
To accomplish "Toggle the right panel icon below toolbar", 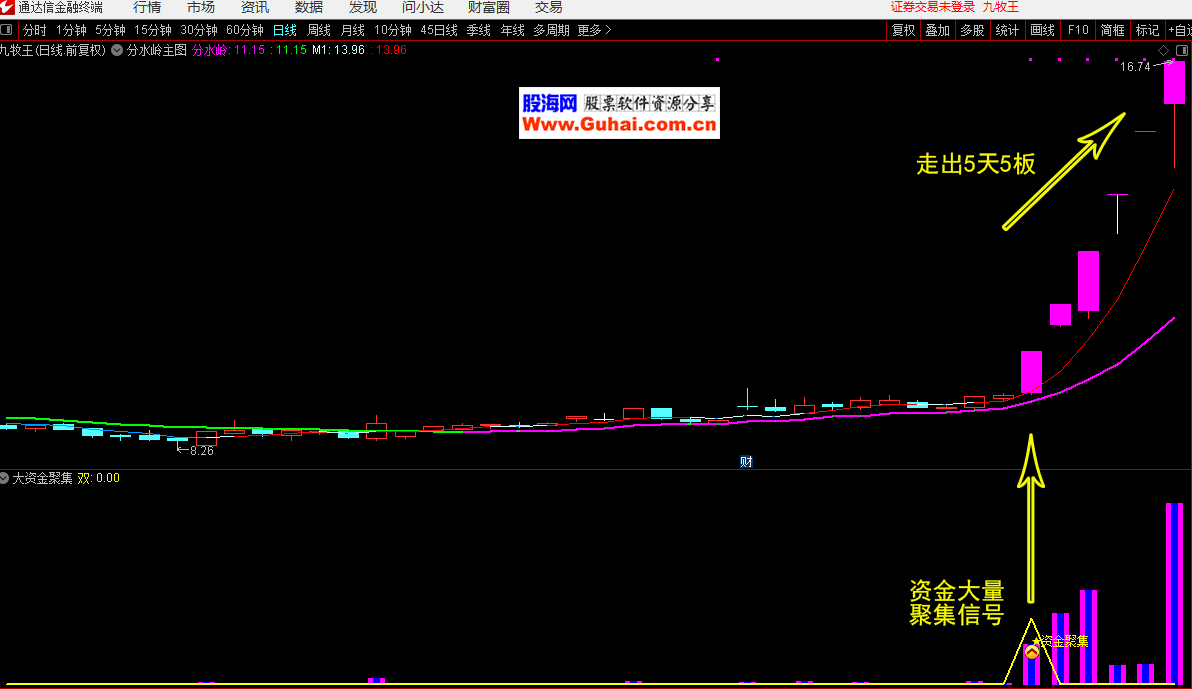I will click(1181, 50).
